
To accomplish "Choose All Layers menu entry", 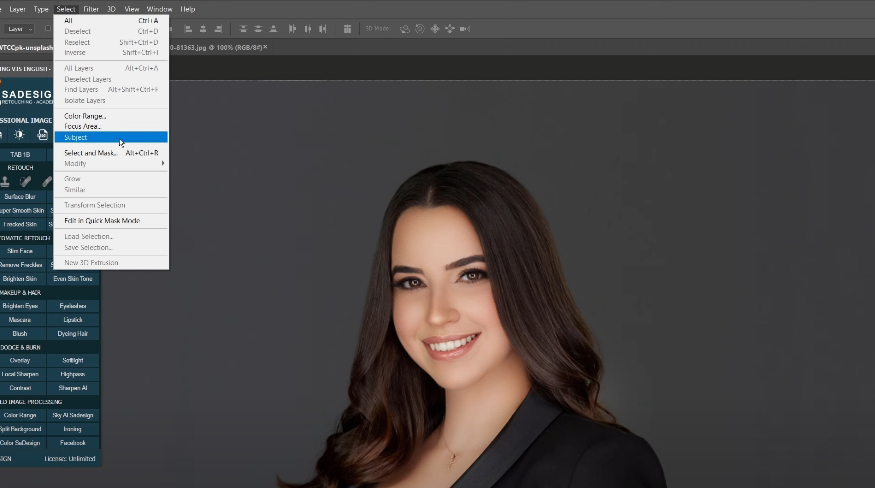I will tap(111, 68).
